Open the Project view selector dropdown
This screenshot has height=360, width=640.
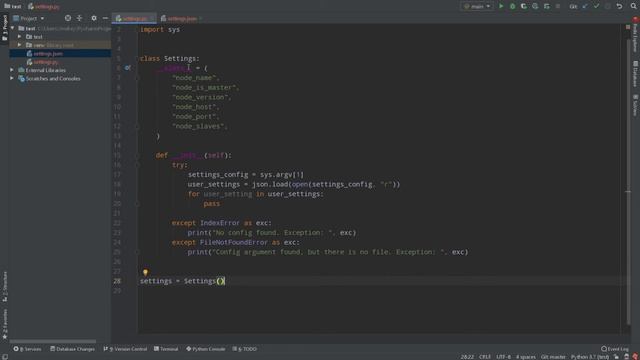pos(29,18)
